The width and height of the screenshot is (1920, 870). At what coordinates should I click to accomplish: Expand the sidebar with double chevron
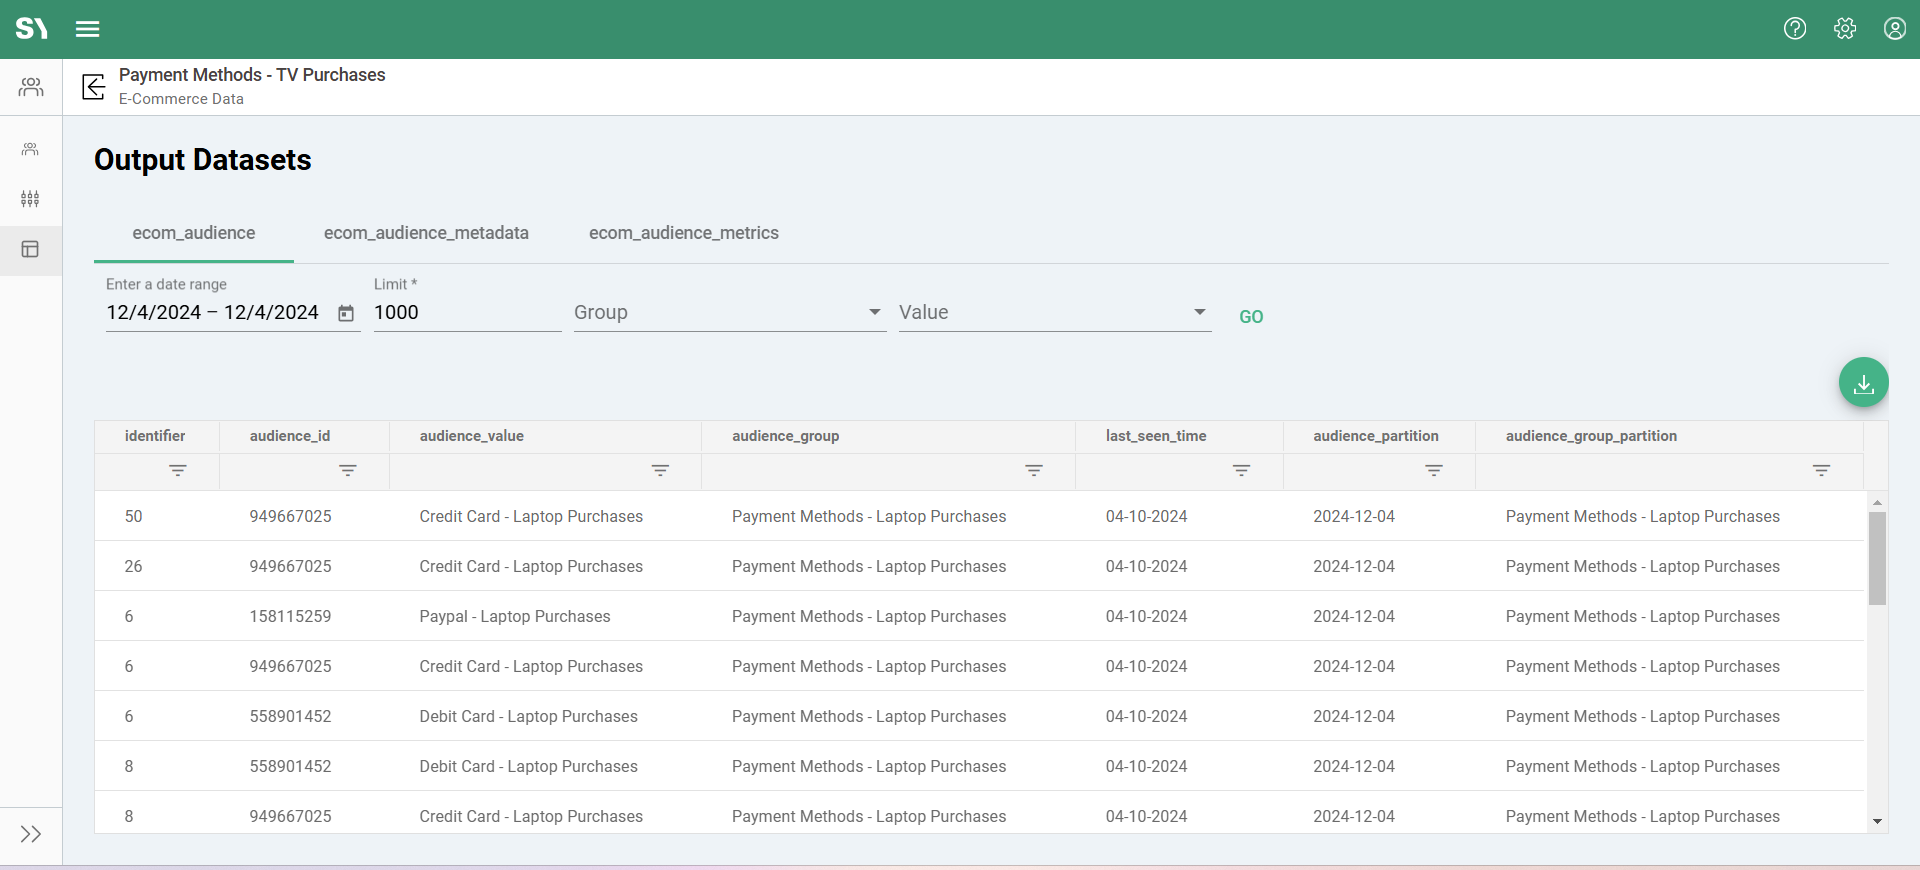(x=30, y=834)
